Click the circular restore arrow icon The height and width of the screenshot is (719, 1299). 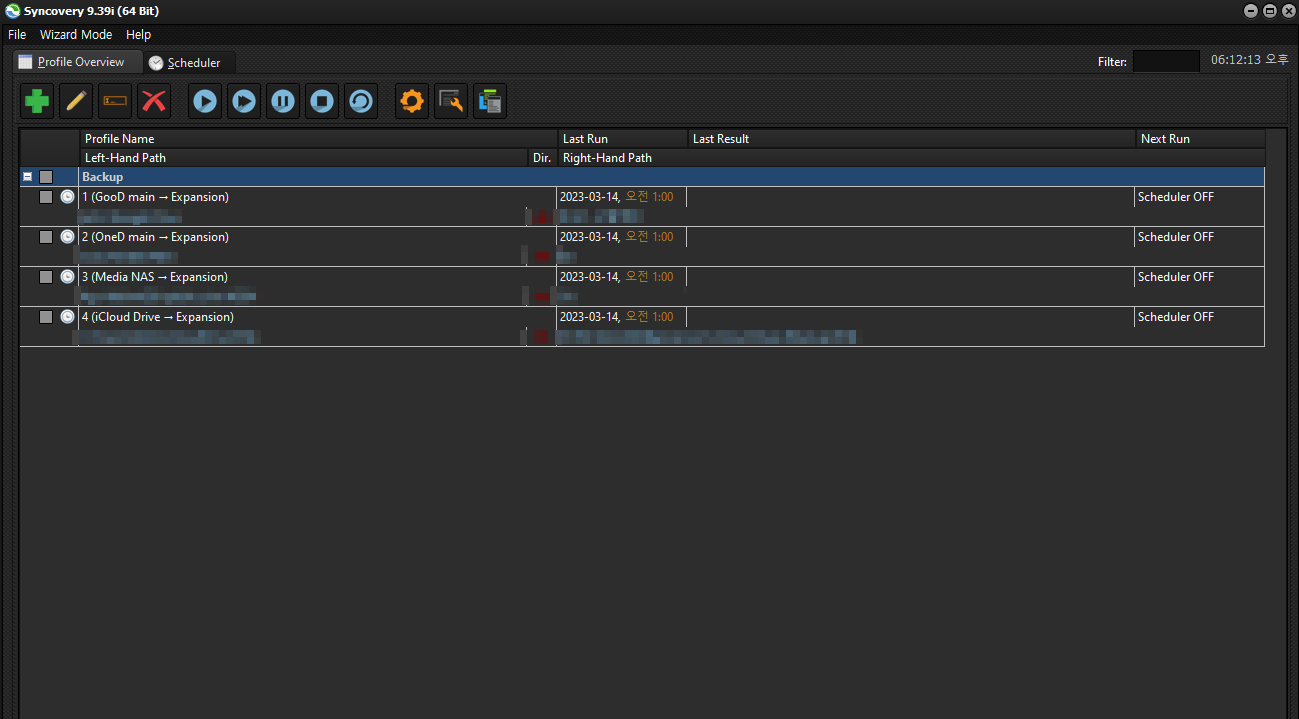click(361, 101)
